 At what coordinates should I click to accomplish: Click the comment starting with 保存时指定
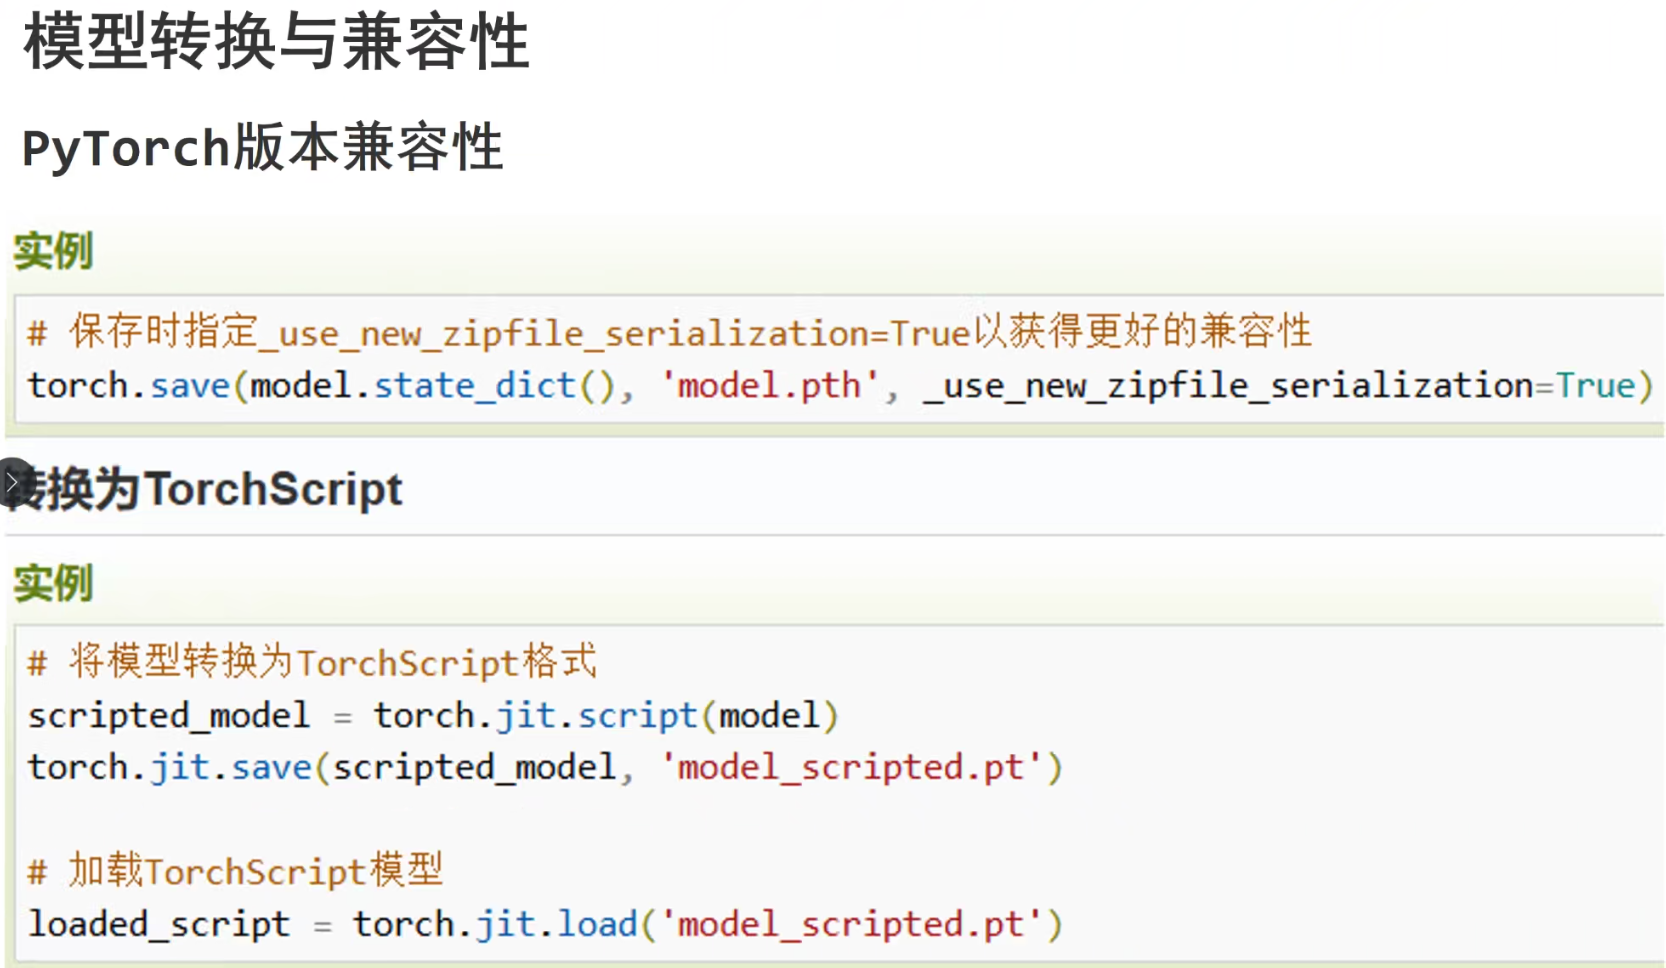[670, 332]
